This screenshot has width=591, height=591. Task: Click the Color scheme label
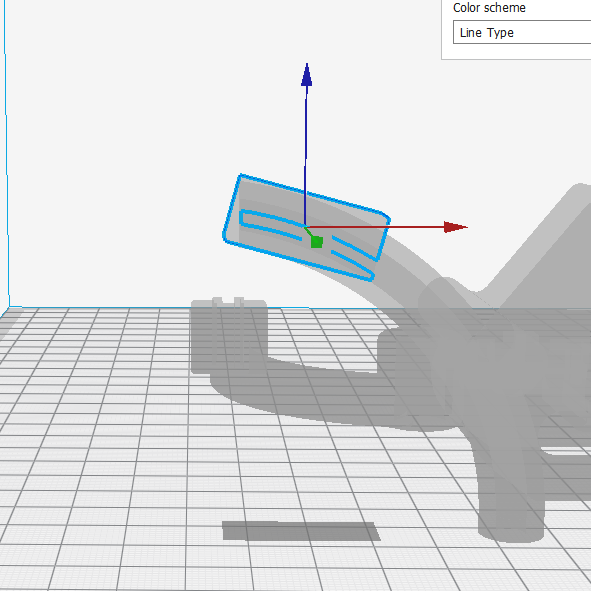(x=489, y=8)
